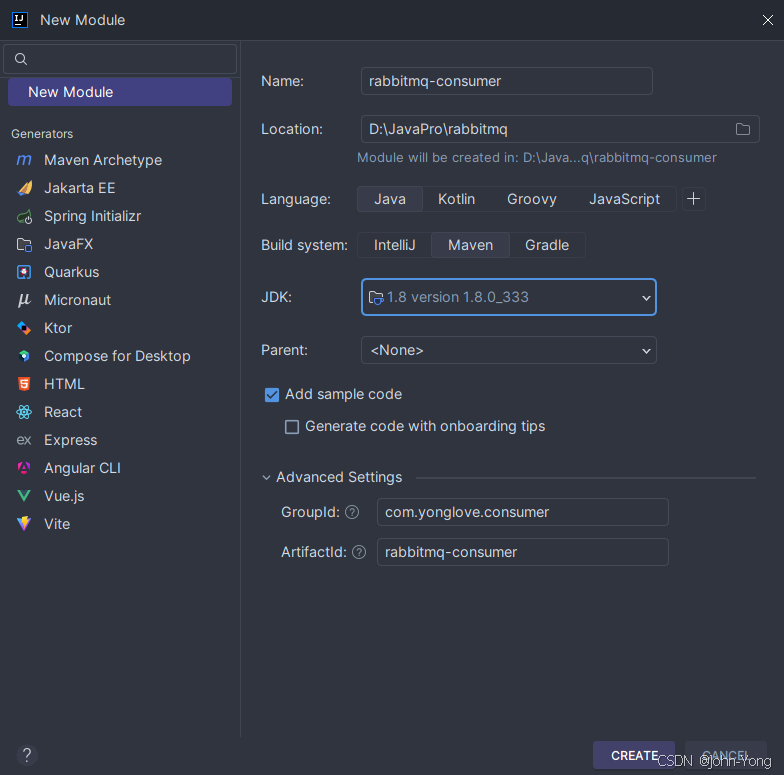Click the Maven Archetype generator icon
This screenshot has width=784, height=775.
coord(24,160)
